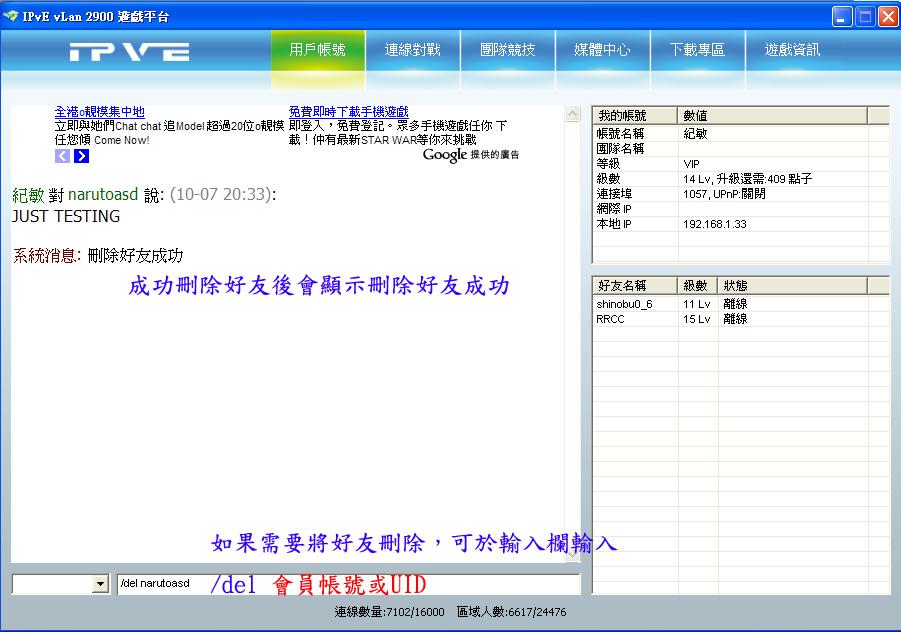Show previous ad with left arrow

coord(63,156)
